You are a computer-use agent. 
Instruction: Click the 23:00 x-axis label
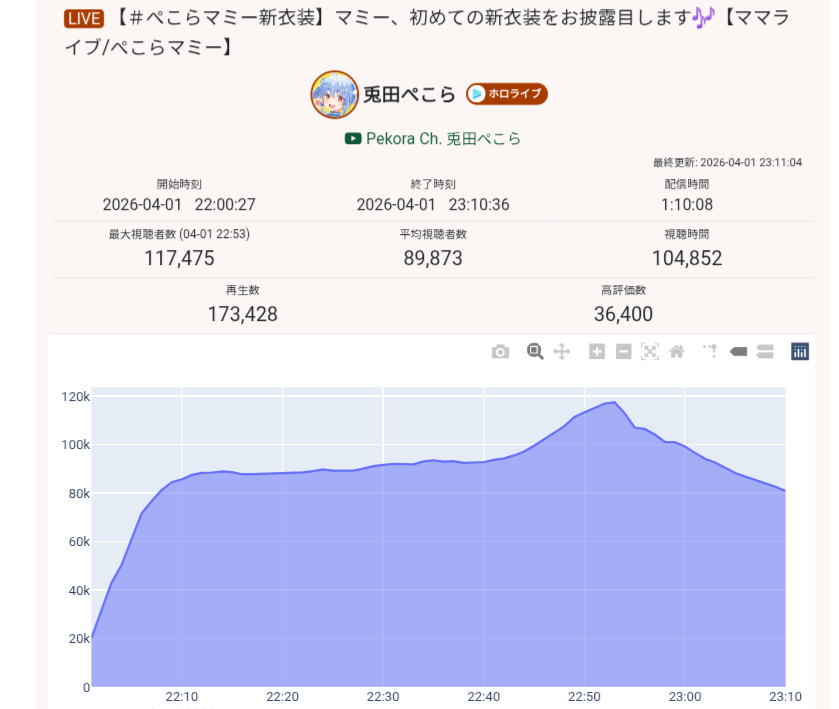(x=684, y=697)
